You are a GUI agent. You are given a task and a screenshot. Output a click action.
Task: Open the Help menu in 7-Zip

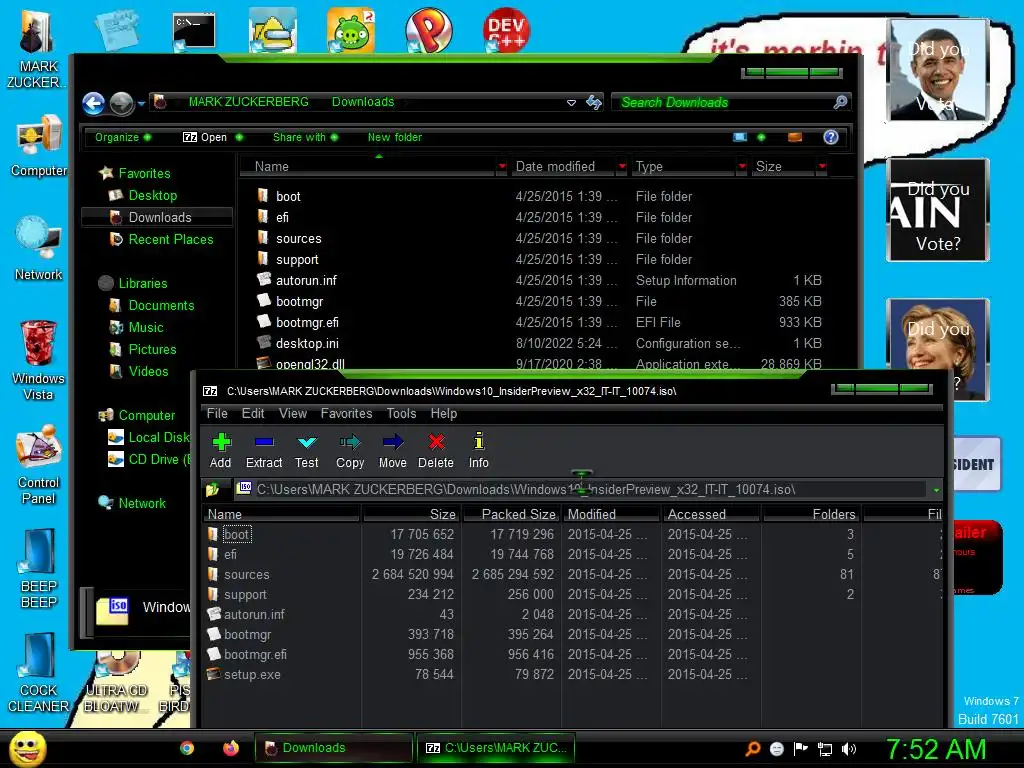[443, 413]
